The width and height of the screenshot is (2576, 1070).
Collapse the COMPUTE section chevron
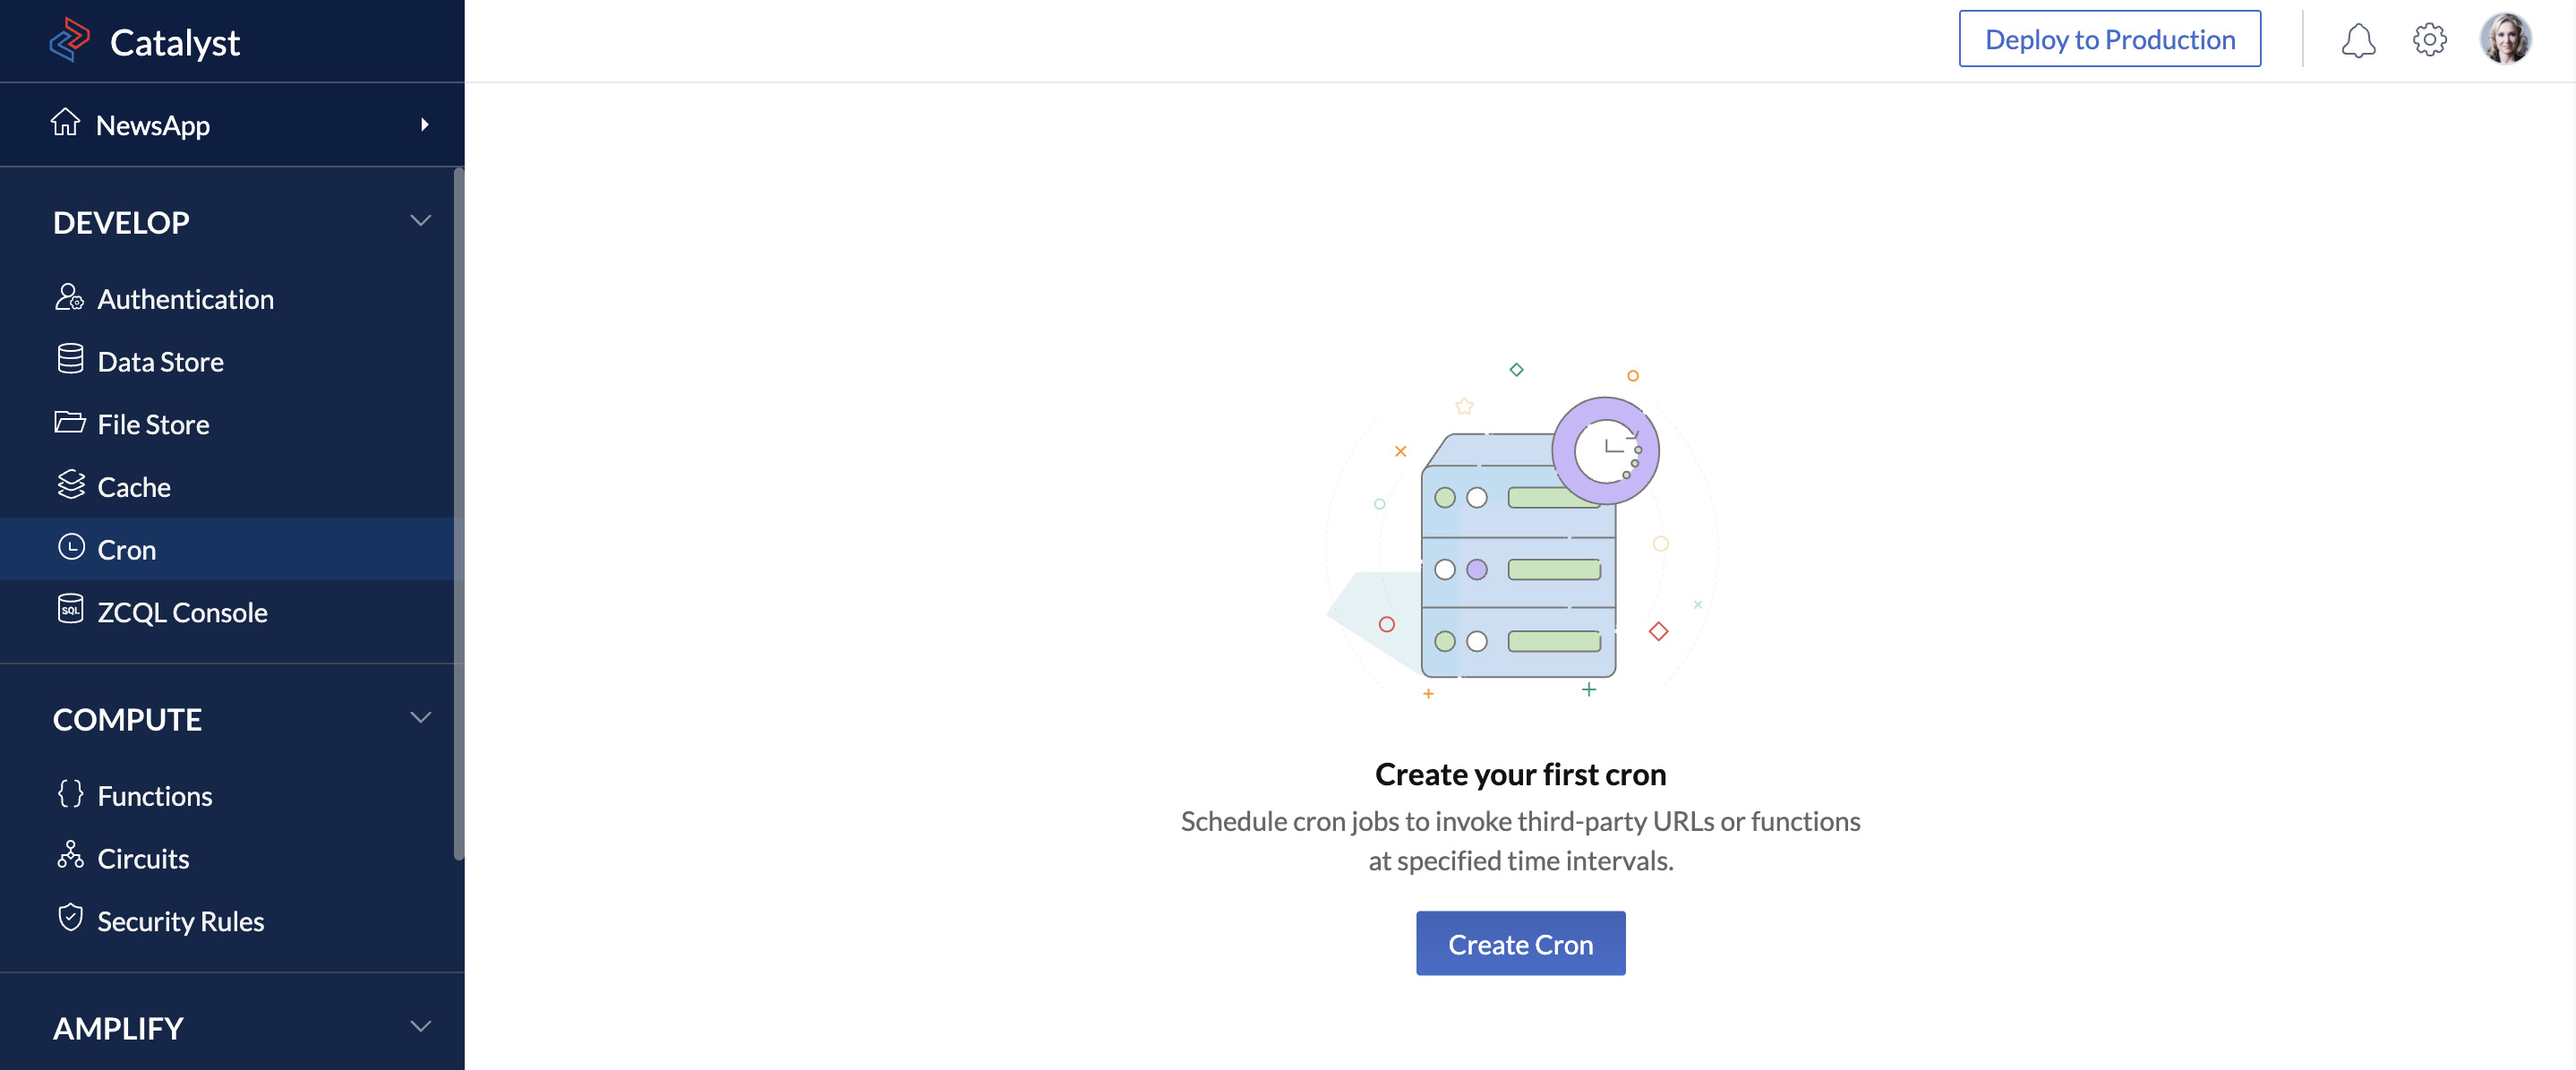pyautogui.click(x=421, y=718)
